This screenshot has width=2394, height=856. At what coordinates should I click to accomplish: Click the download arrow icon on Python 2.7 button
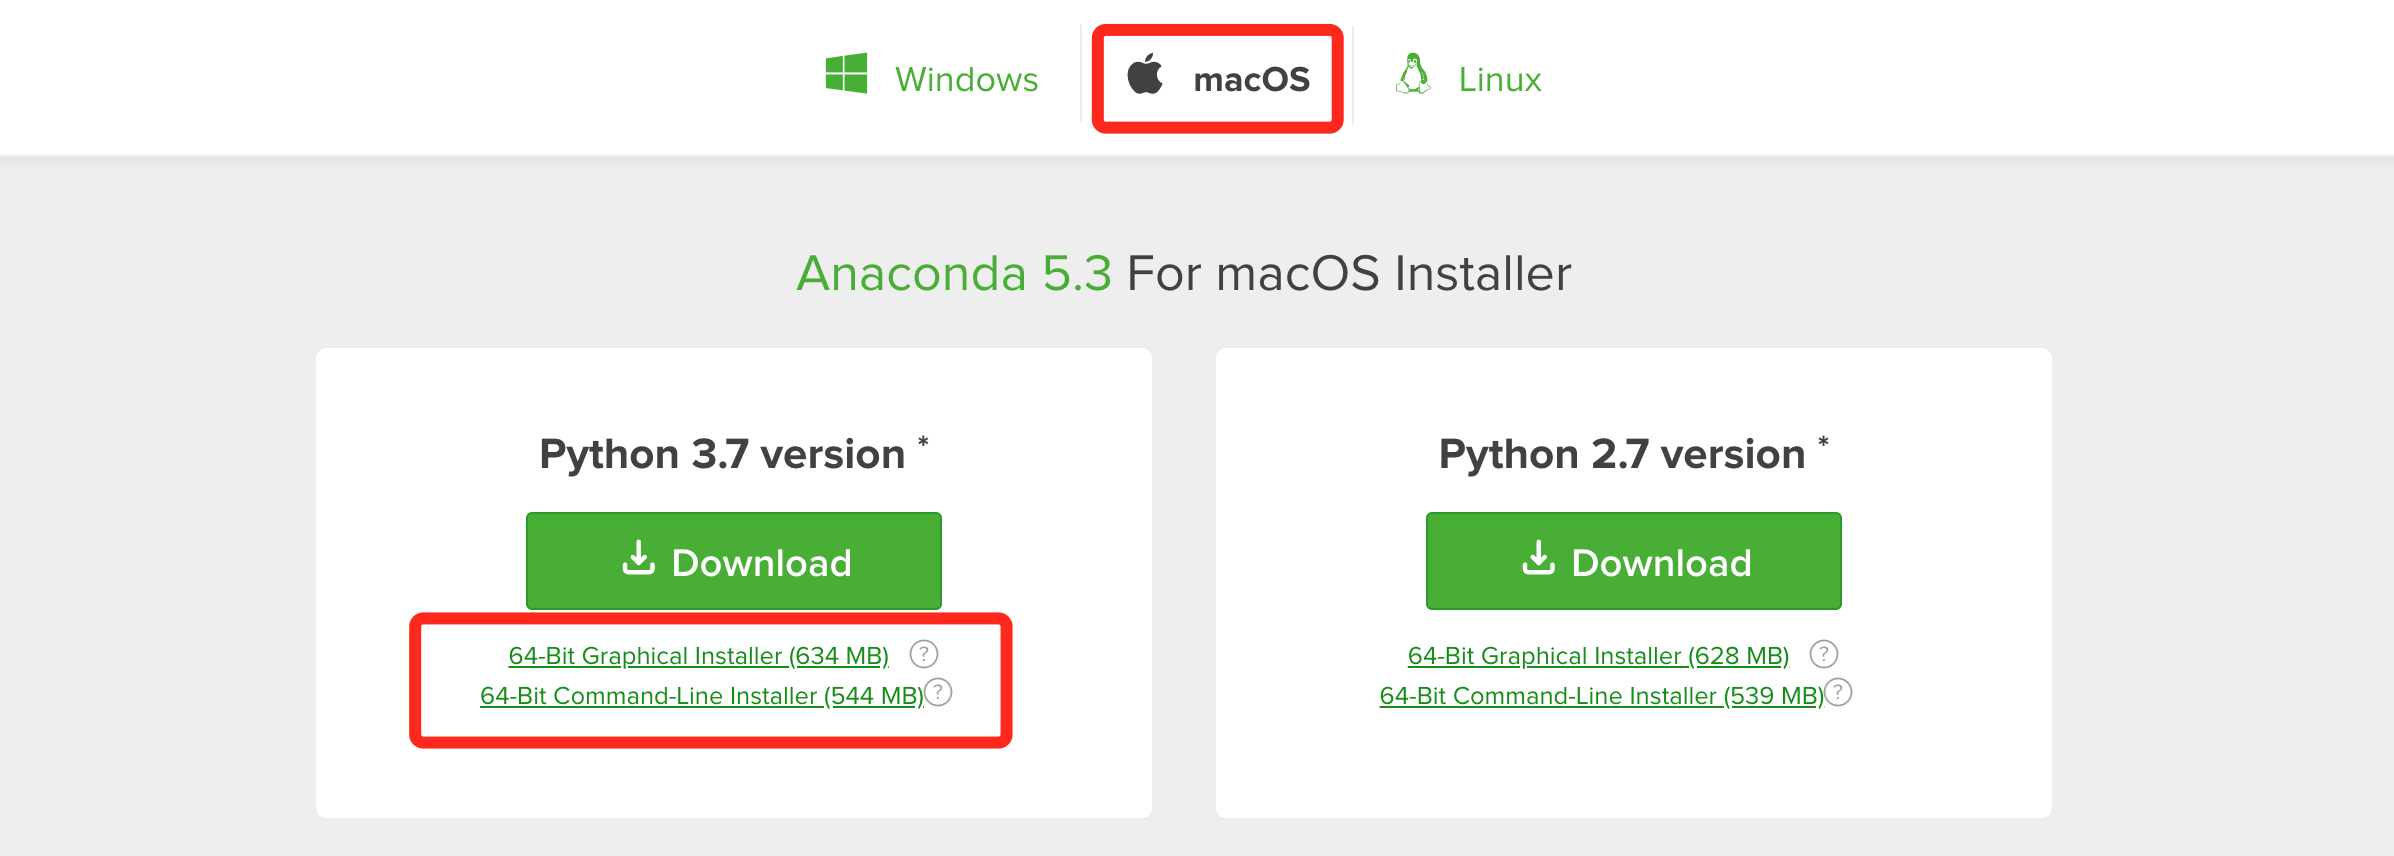(x=1539, y=560)
